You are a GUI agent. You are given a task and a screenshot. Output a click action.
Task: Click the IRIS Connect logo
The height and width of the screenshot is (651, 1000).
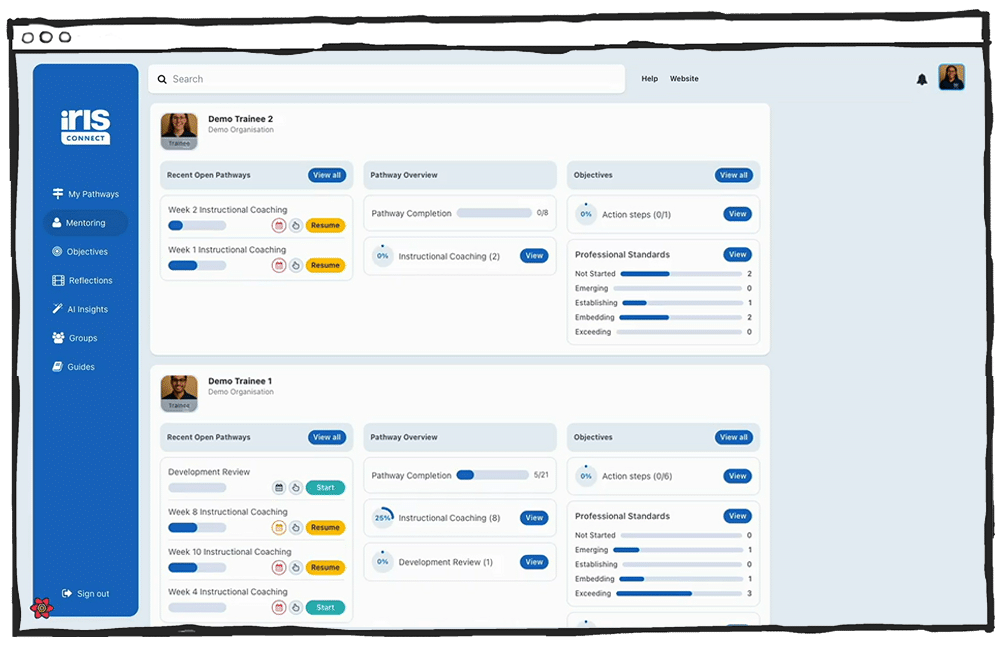coord(85,127)
